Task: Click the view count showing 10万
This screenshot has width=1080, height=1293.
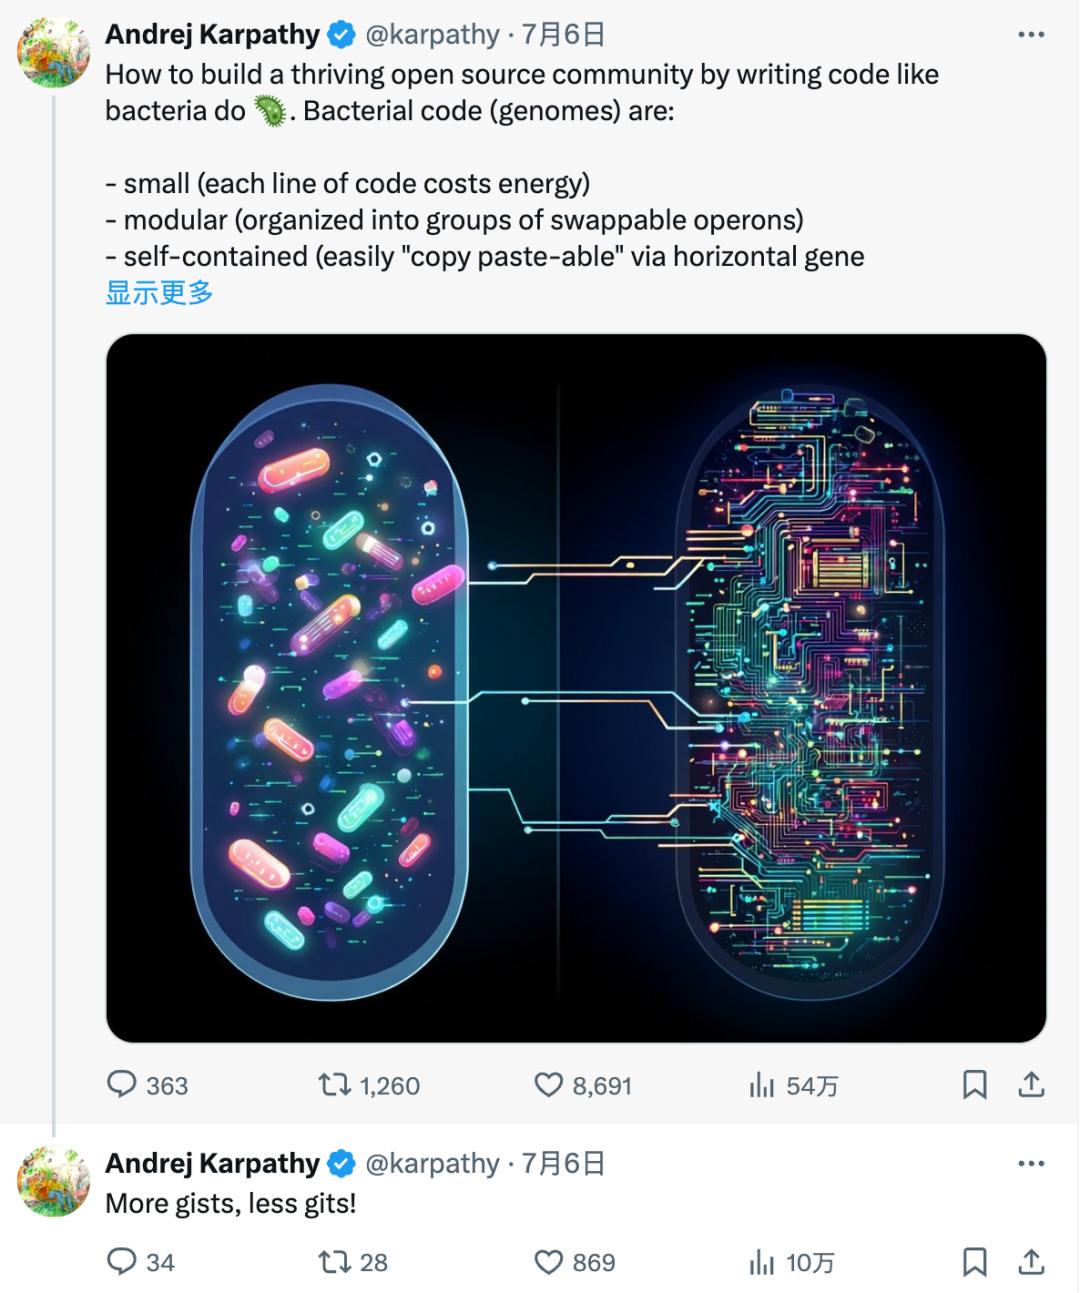Action: (766, 1261)
